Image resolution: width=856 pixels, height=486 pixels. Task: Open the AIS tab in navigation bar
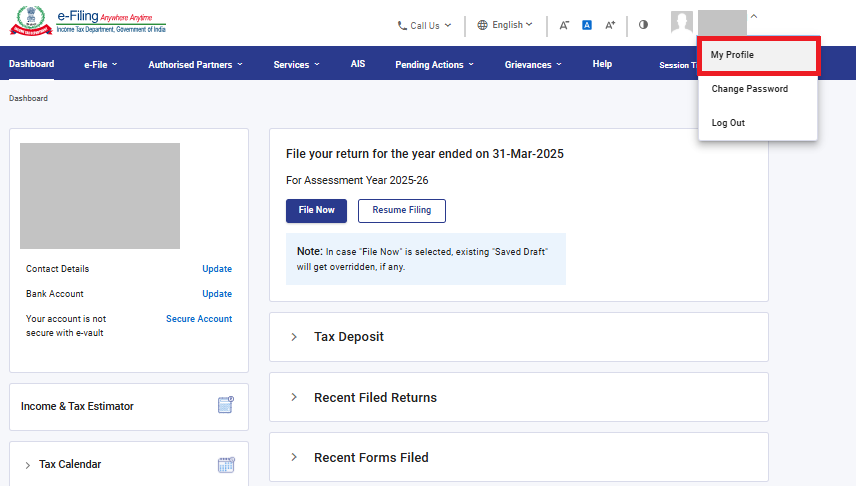coord(358,64)
